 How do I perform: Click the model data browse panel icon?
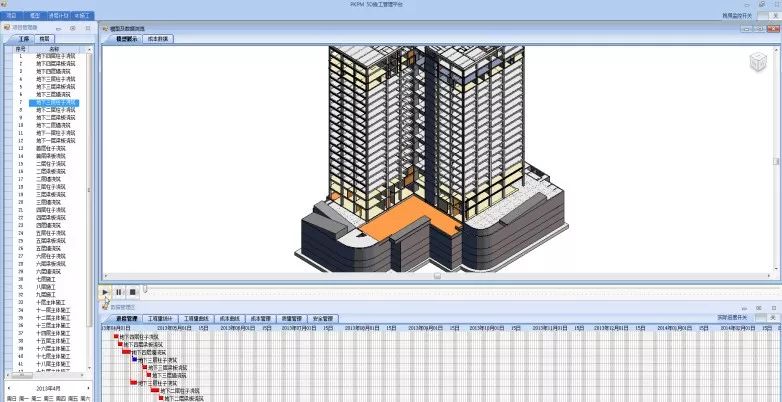105,28
